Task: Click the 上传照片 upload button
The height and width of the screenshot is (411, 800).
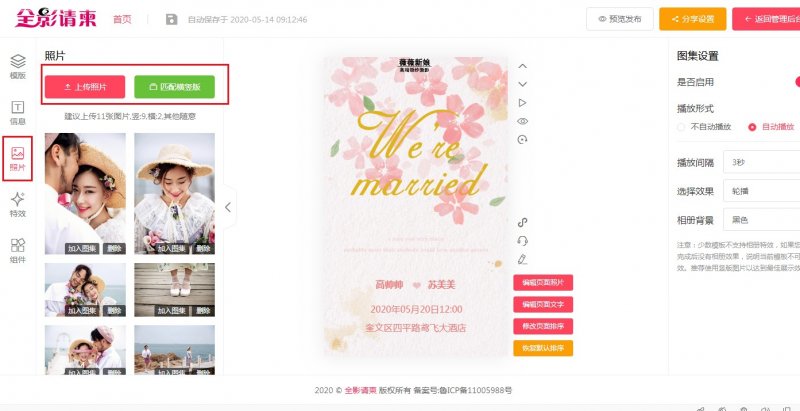Action: tap(85, 87)
